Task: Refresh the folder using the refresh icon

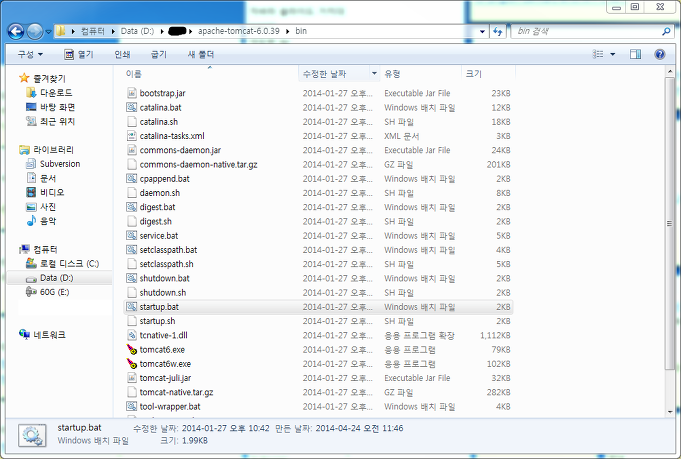Action: point(498,31)
